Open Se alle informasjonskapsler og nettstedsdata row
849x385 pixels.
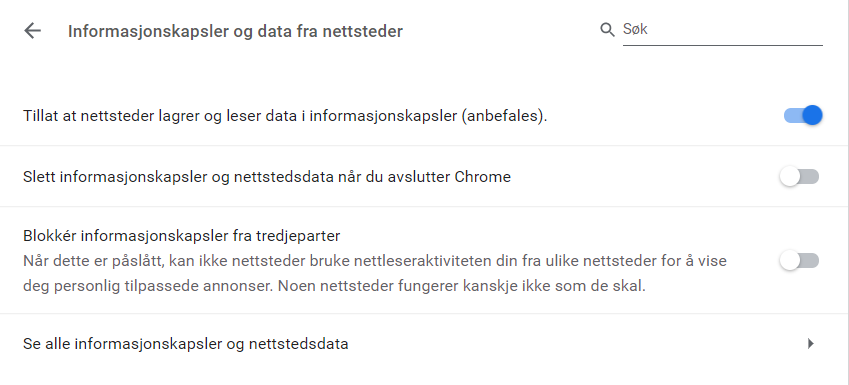(x=424, y=344)
